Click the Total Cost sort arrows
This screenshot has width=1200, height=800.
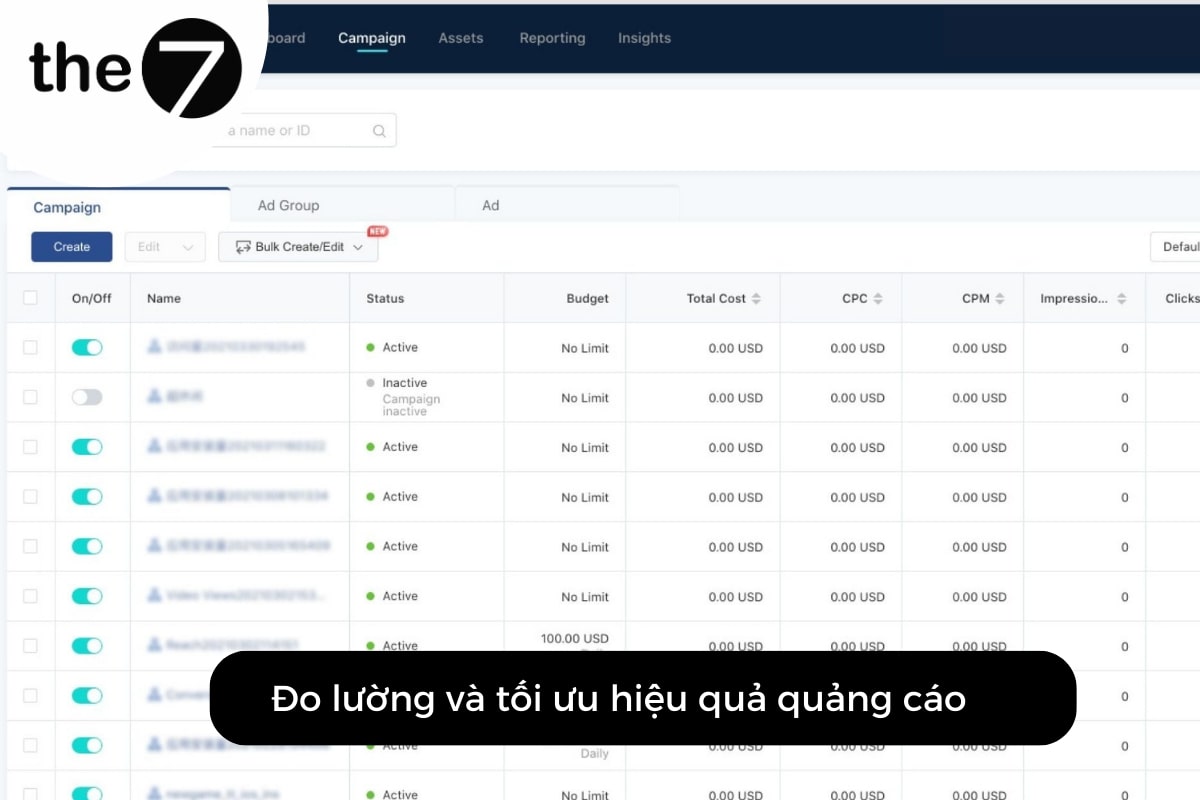pyautogui.click(x=756, y=299)
